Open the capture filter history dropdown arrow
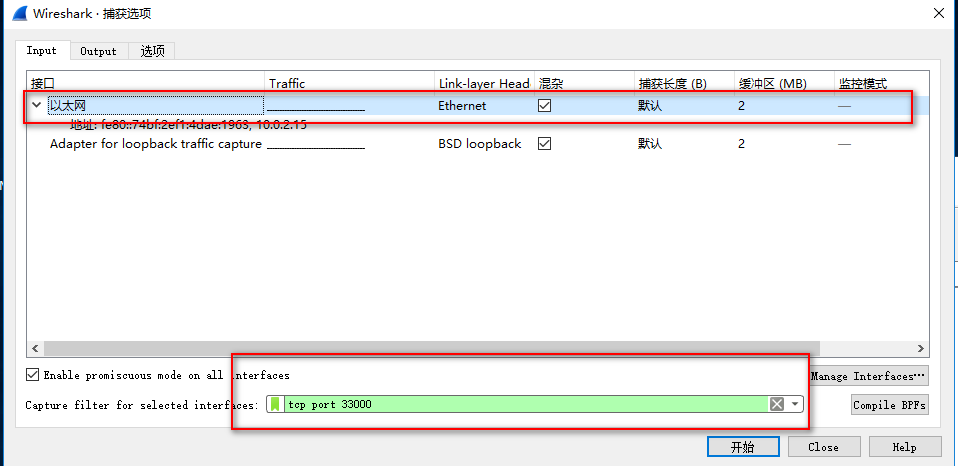 point(794,404)
